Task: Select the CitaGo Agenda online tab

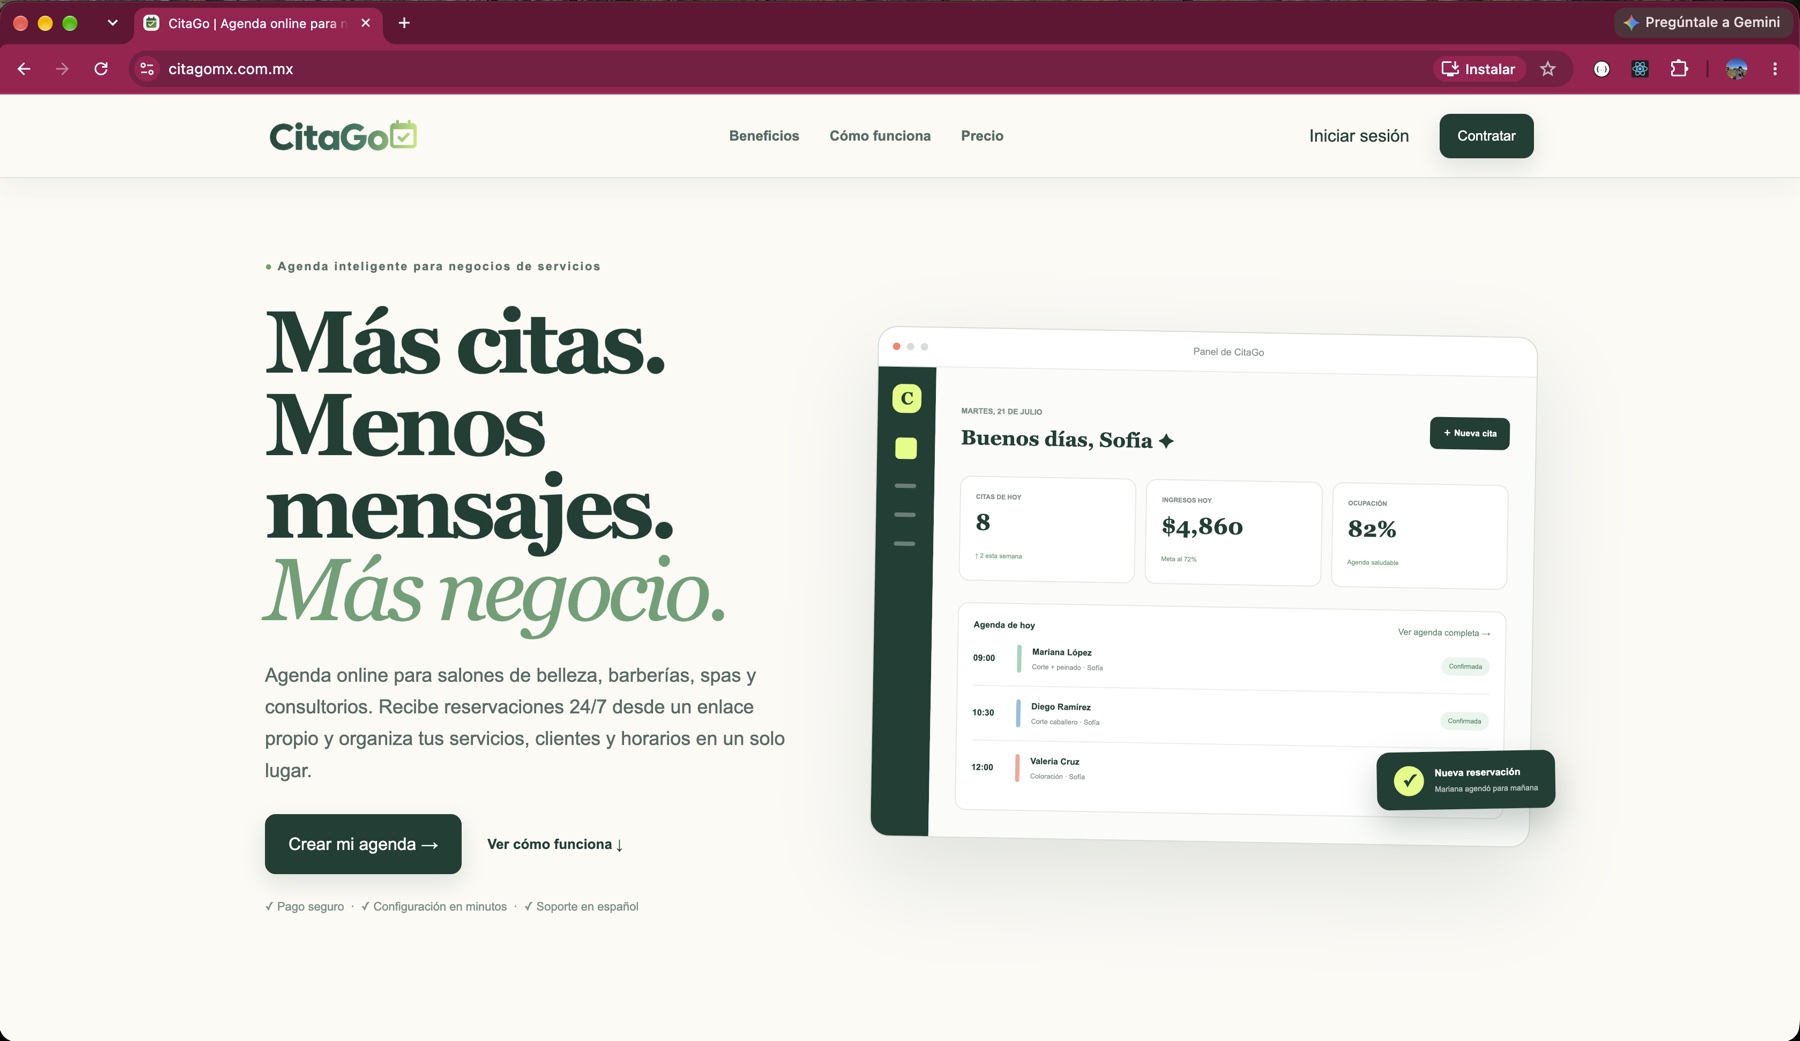Action: [257, 23]
